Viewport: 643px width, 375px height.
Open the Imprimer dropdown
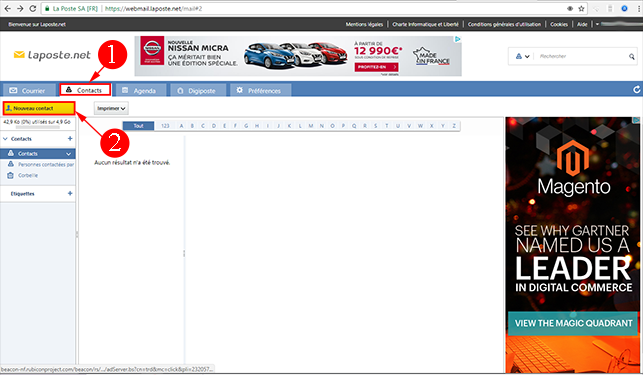coord(111,108)
